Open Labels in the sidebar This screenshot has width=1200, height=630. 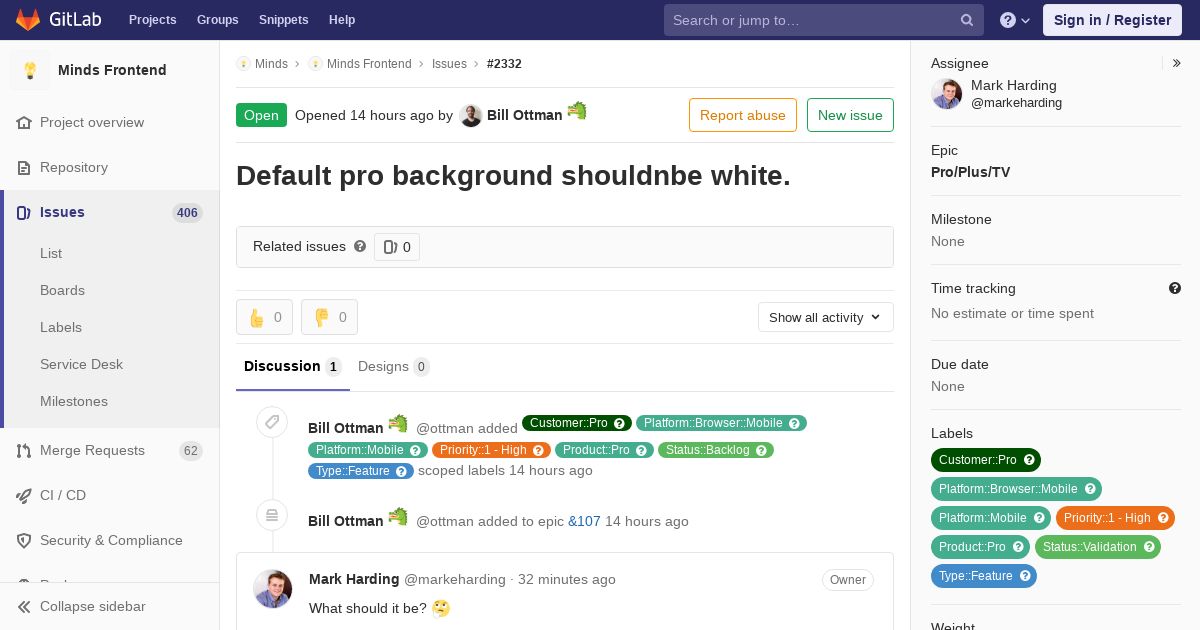tap(61, 327)
